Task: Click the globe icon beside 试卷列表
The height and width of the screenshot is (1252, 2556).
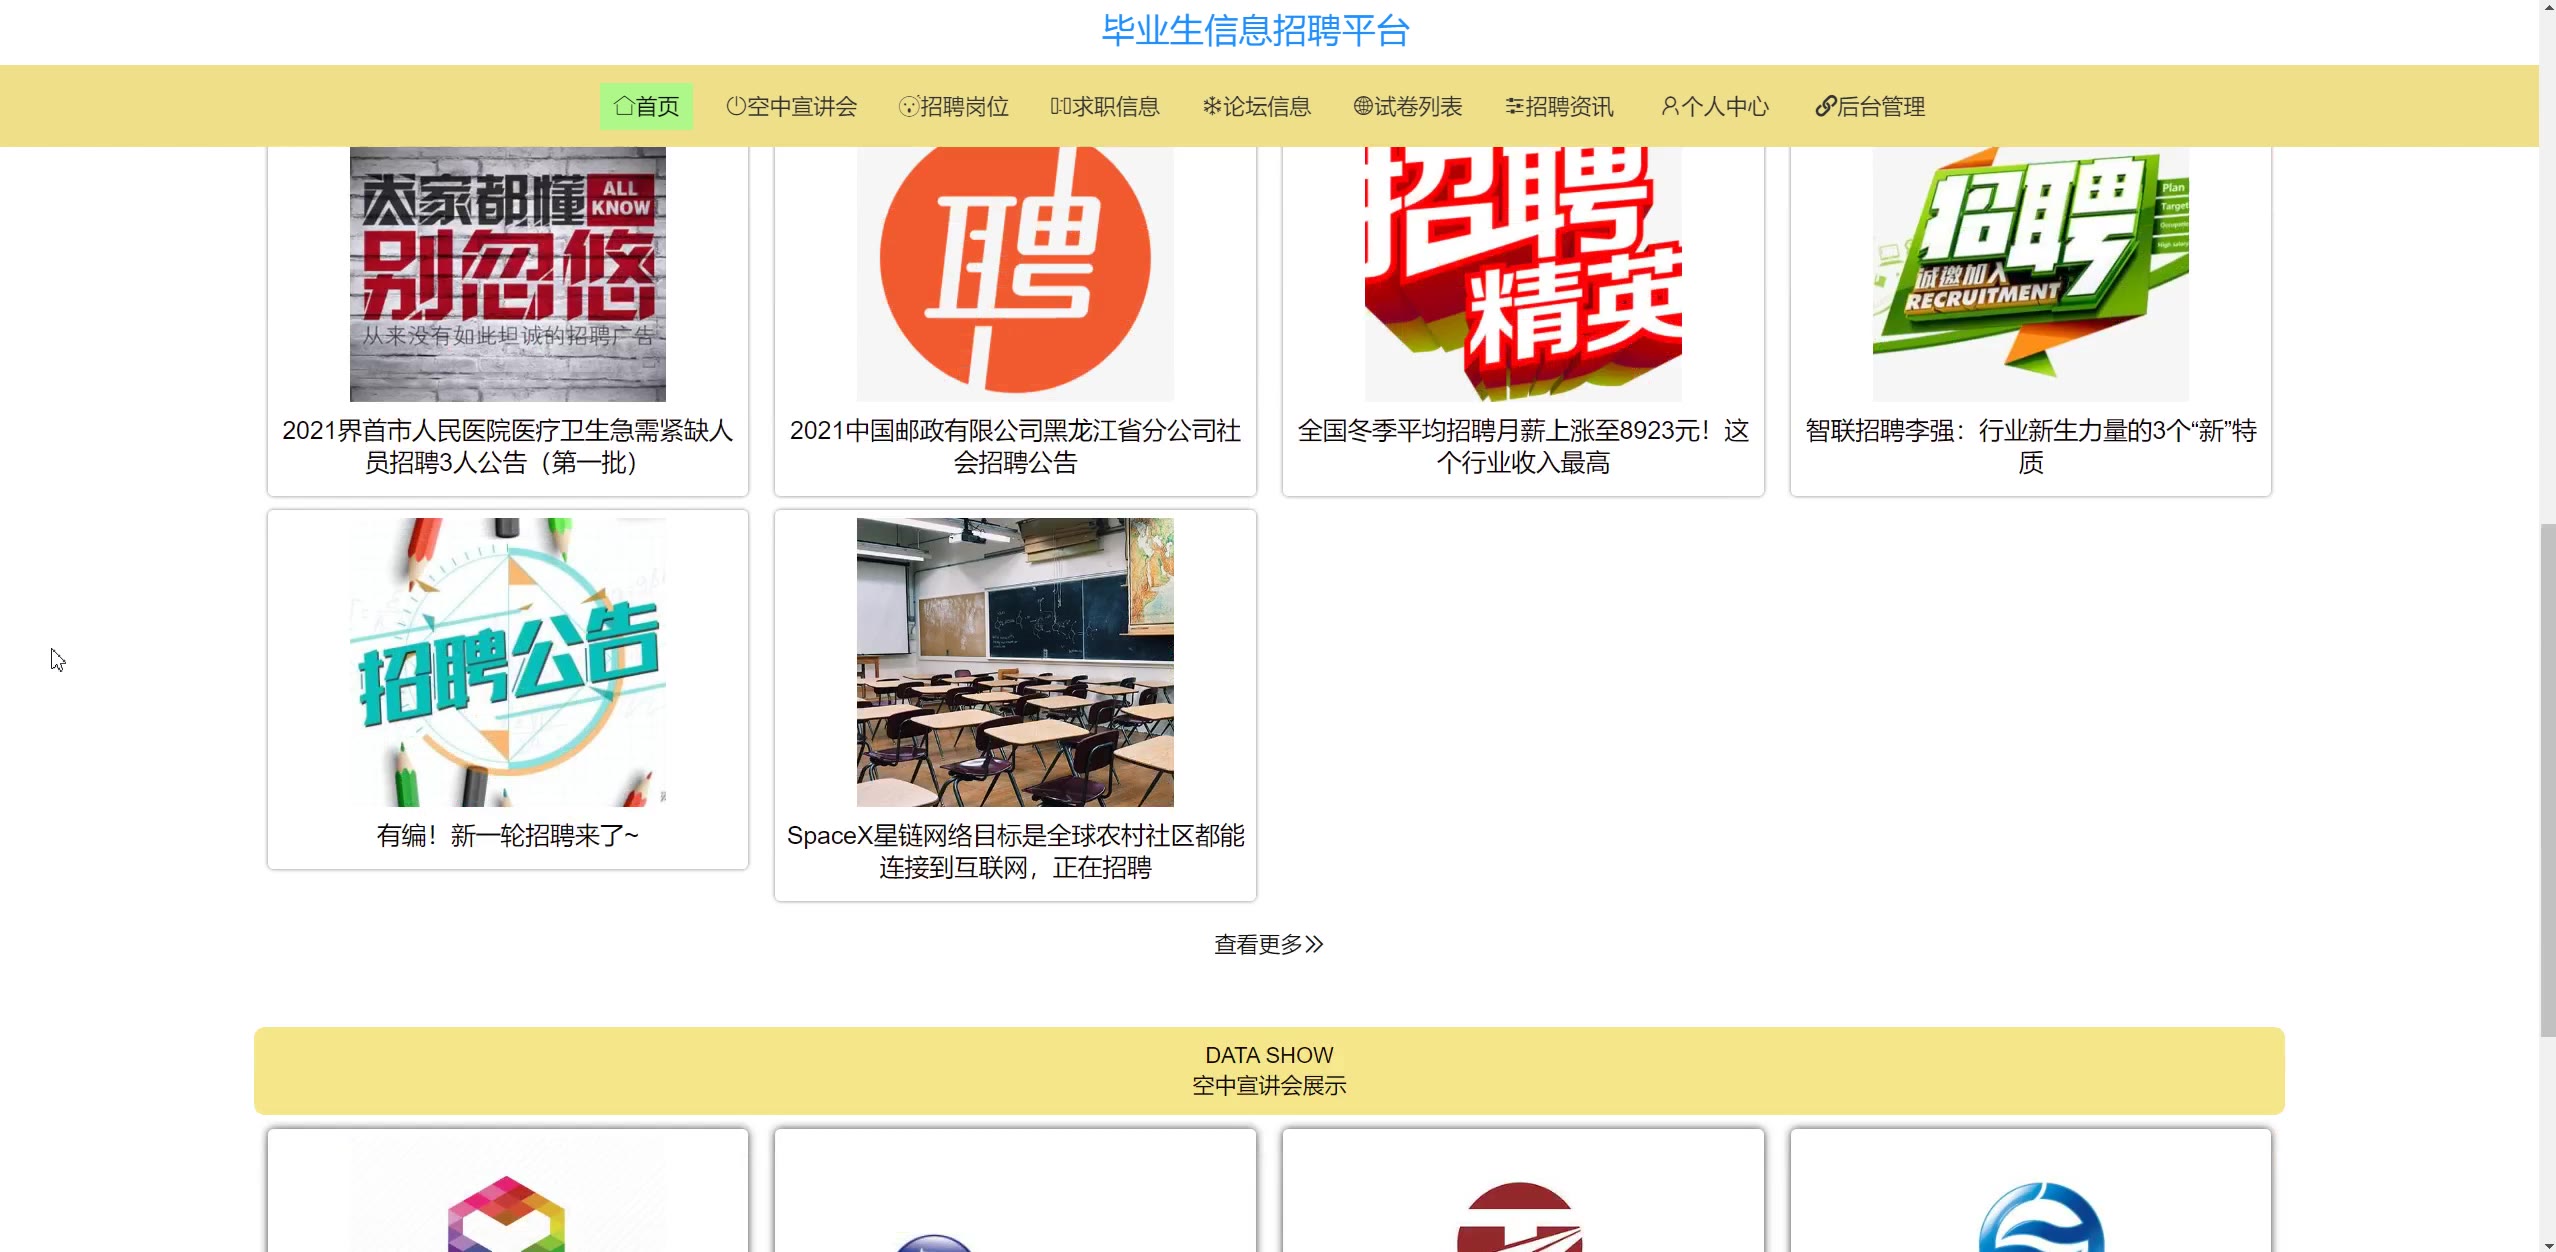Action: (x=1363, y=106)
